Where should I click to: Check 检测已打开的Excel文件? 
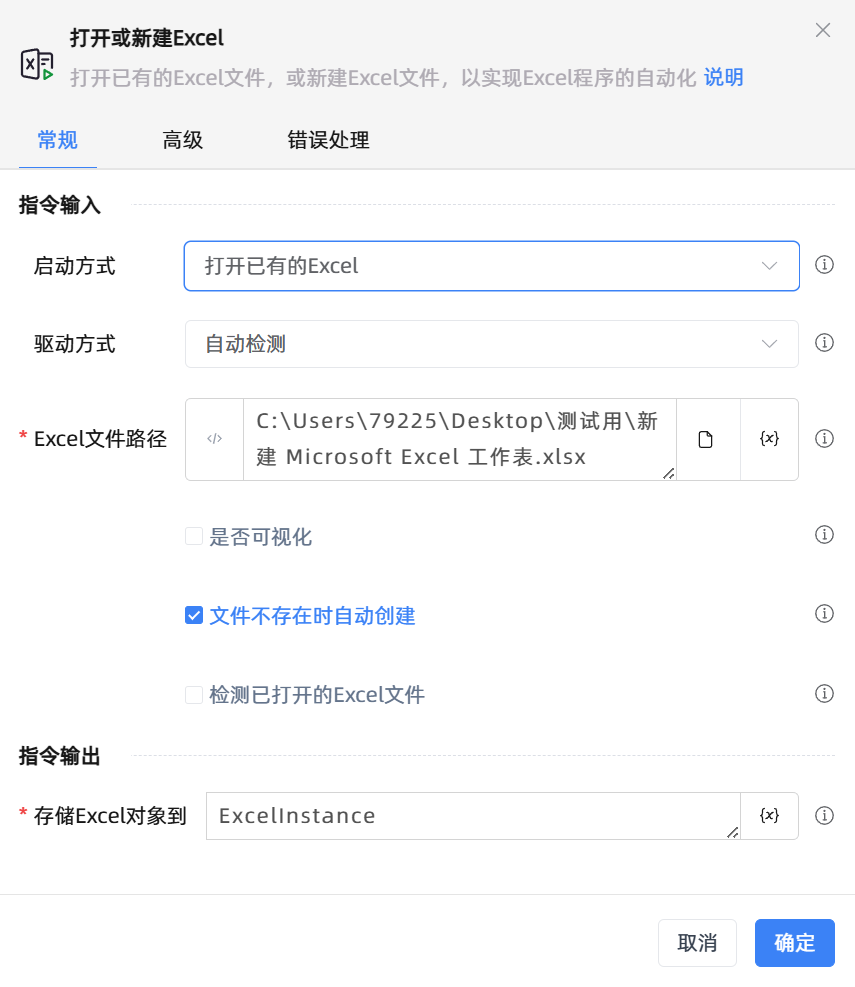pos(194,694)
